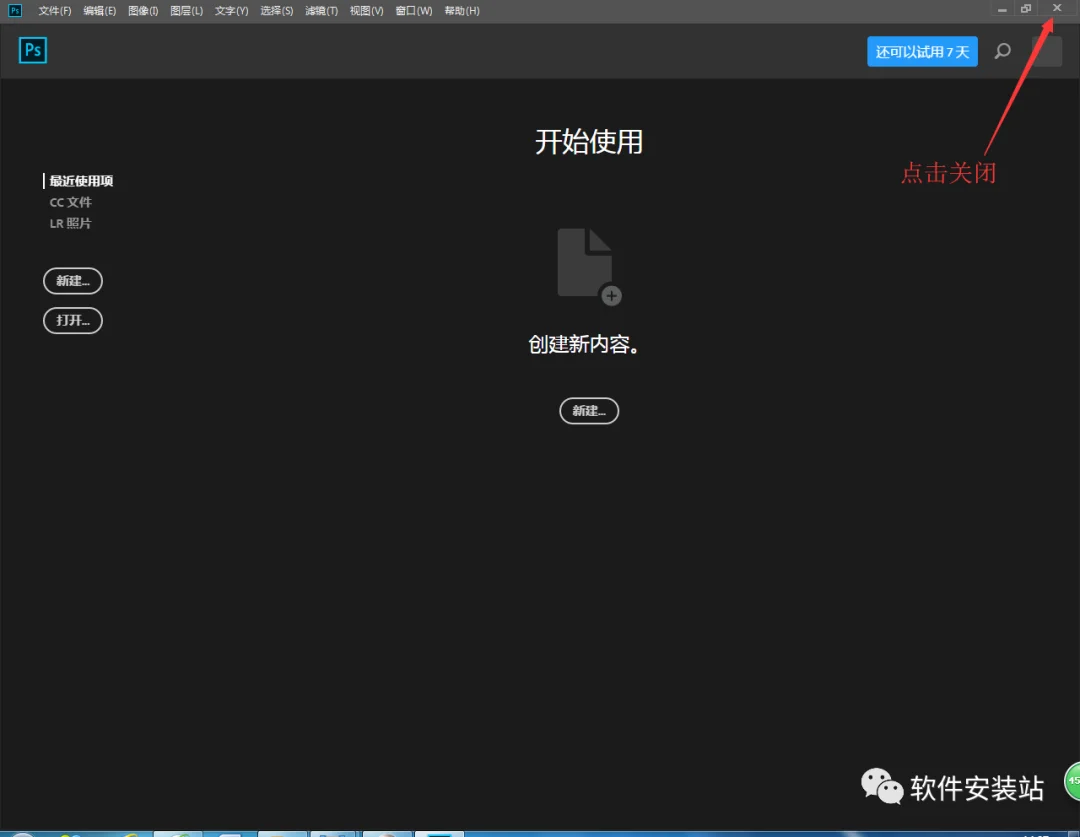1080x837 pixels.
Task: Select 最近使用项 in the sidebar
Action: tap(81, 181)
